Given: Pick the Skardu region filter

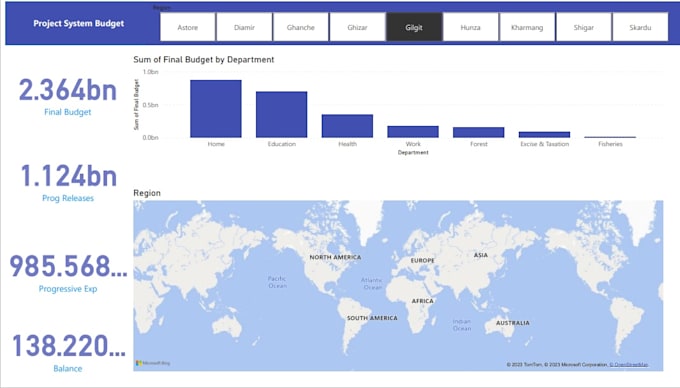Looking at the screenshot, I should tap(640, 27).
